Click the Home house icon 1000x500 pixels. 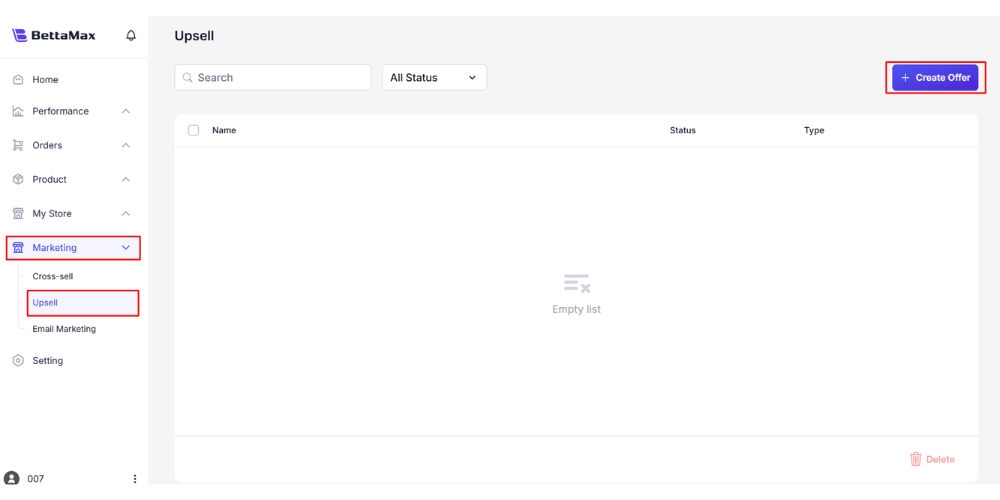(18, 80)
